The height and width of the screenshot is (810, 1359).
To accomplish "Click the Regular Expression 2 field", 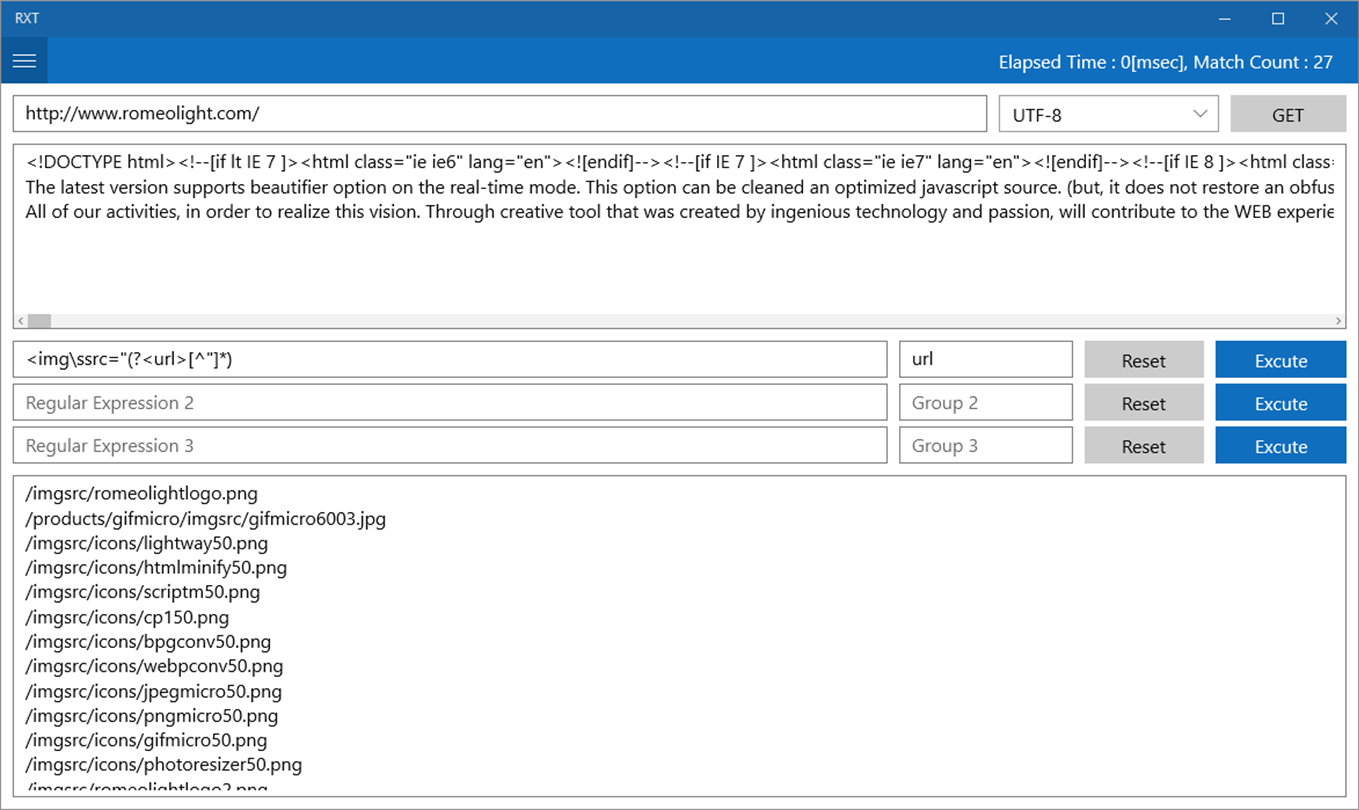I will click(x=450, y=403).
